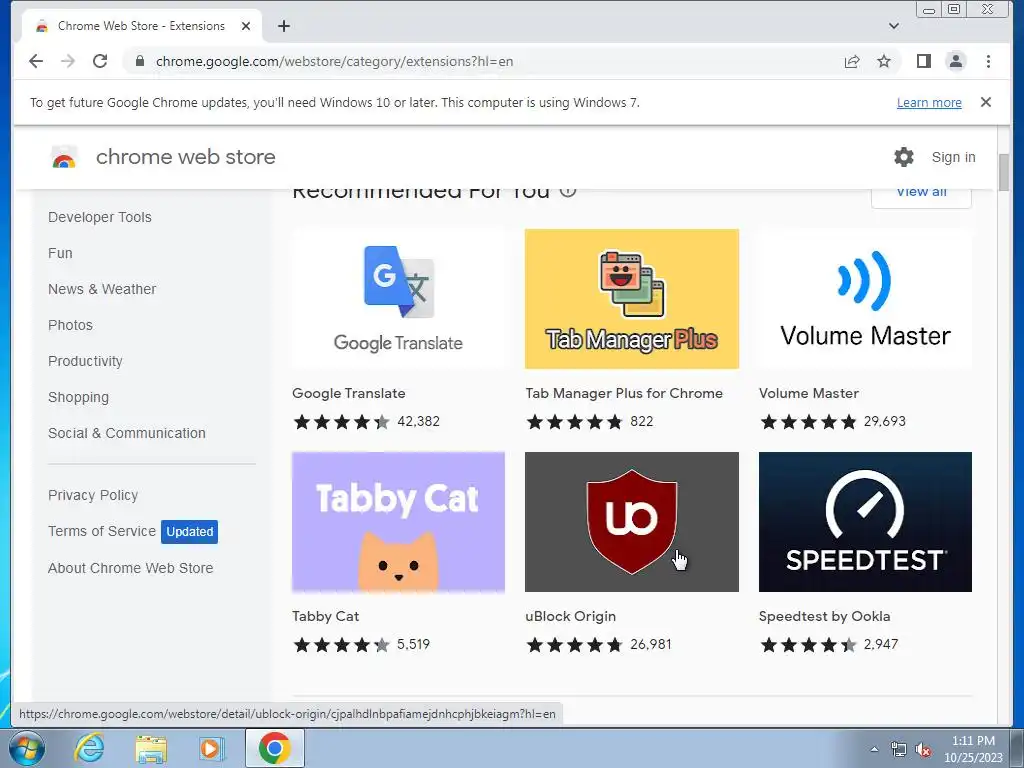Open a new tab with the plus button
The width and height of the screenshot is (1024, 768).
283,26
